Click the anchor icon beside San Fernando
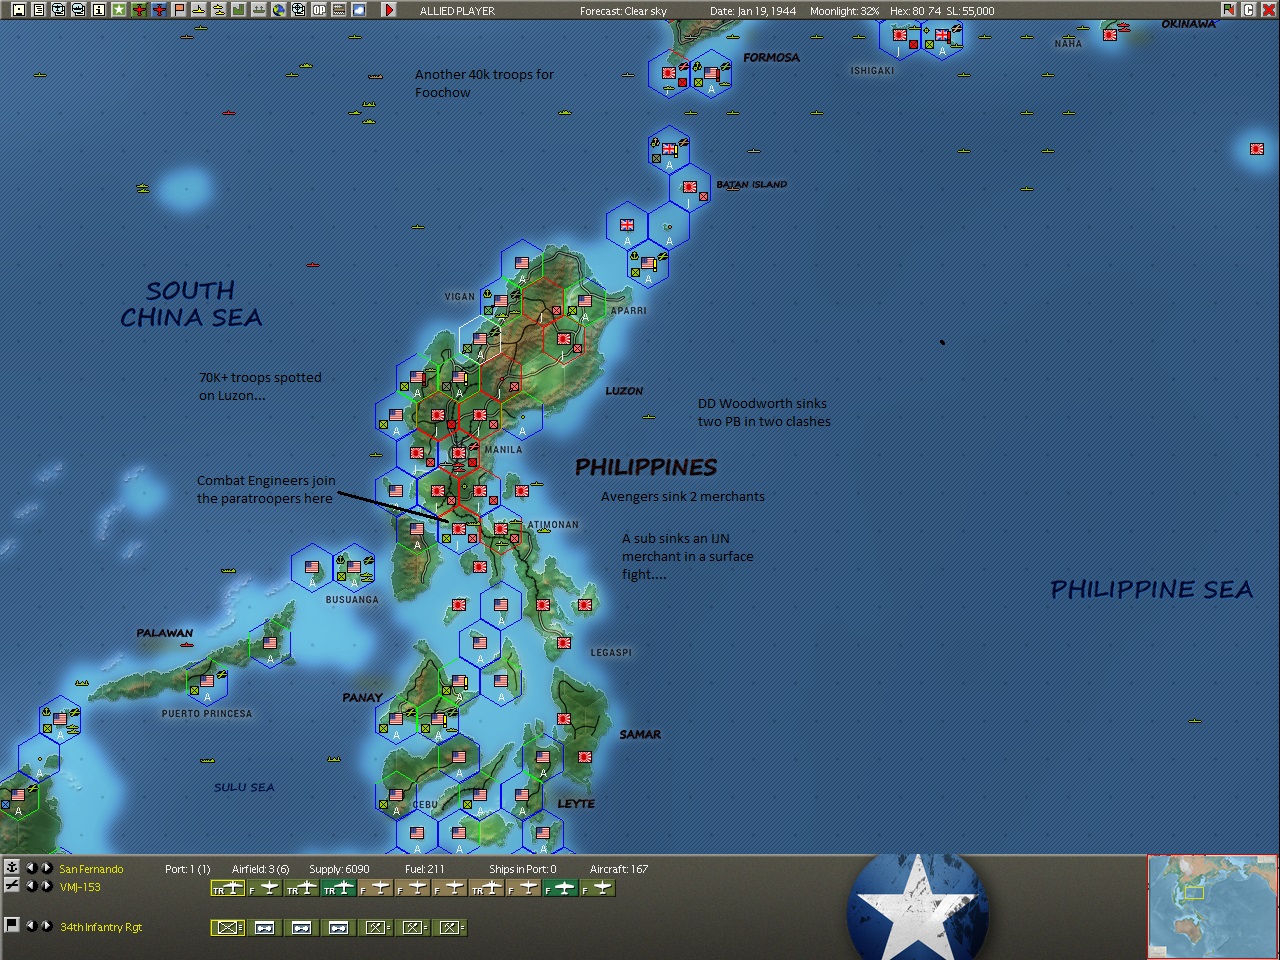 [x=11, y=868]
